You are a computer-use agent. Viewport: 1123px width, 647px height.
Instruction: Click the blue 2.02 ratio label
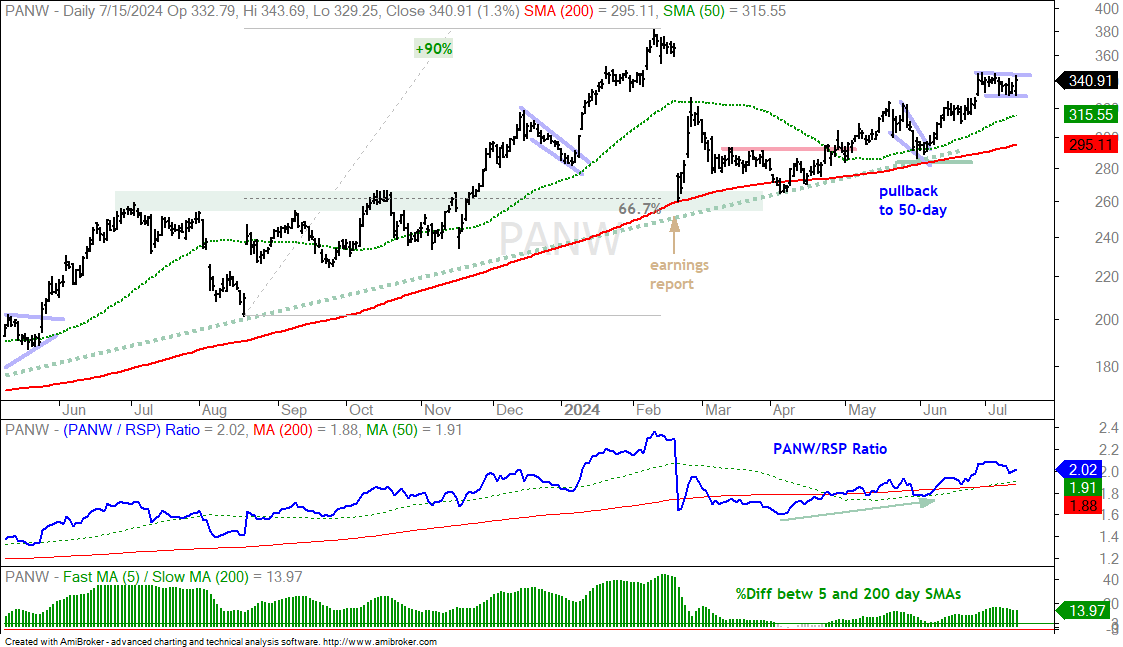pos(1080,470)
